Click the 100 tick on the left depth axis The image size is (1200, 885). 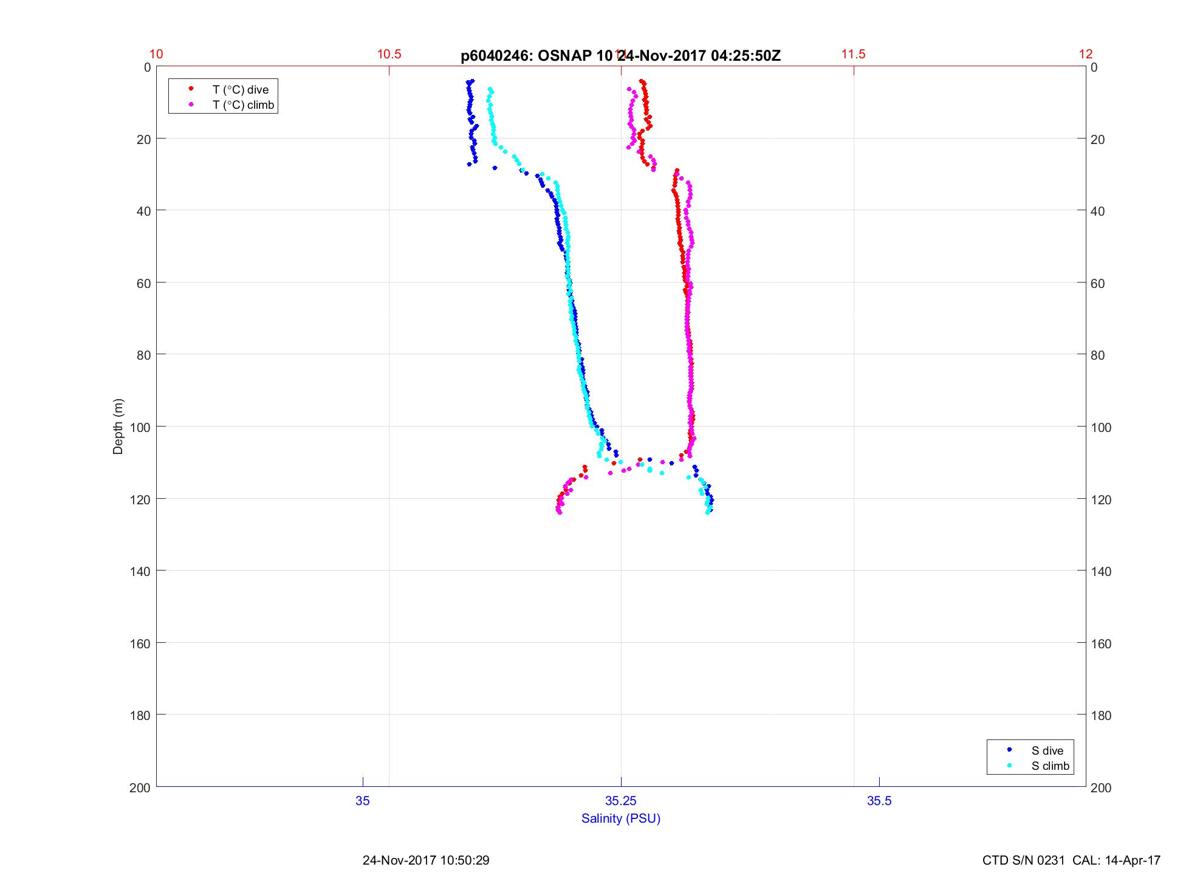(141, 427)
